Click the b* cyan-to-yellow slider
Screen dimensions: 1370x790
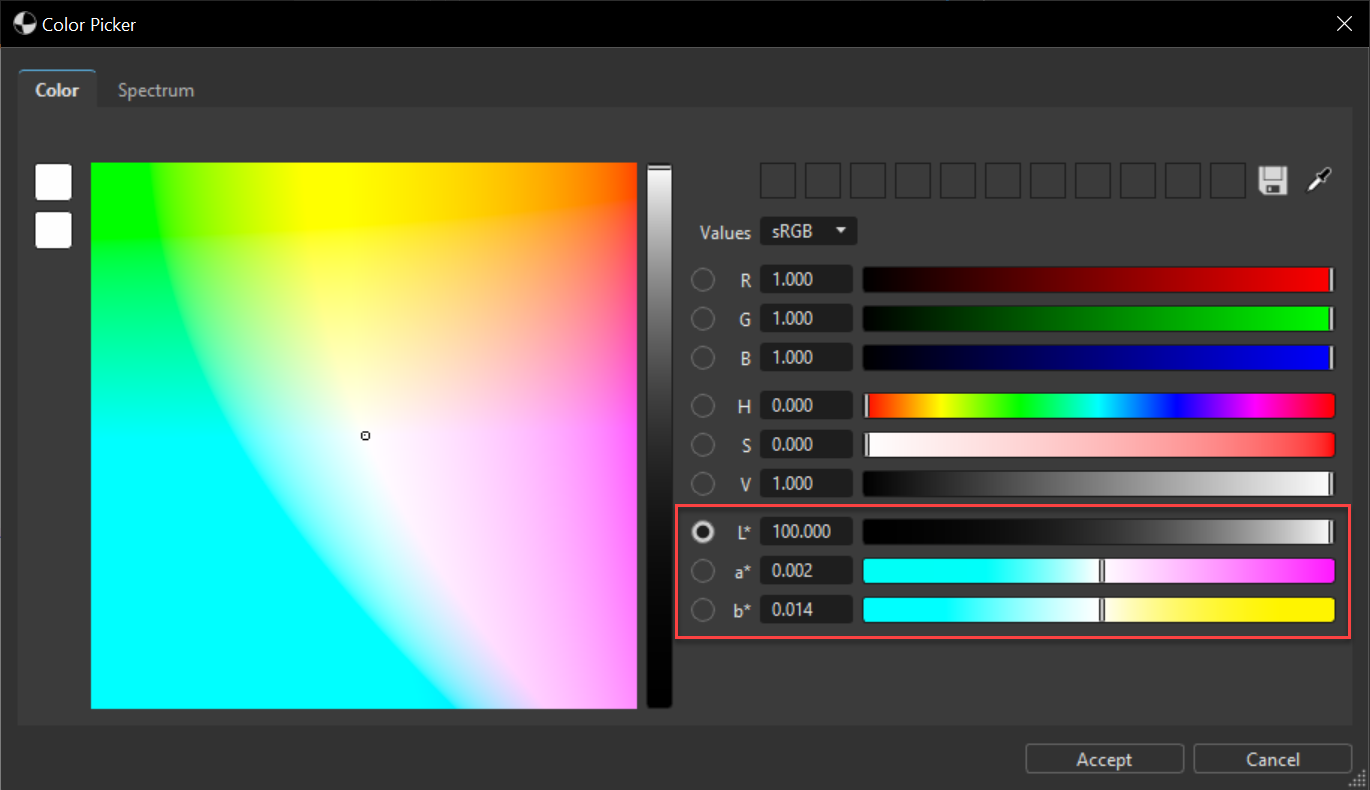(1098, 609)
